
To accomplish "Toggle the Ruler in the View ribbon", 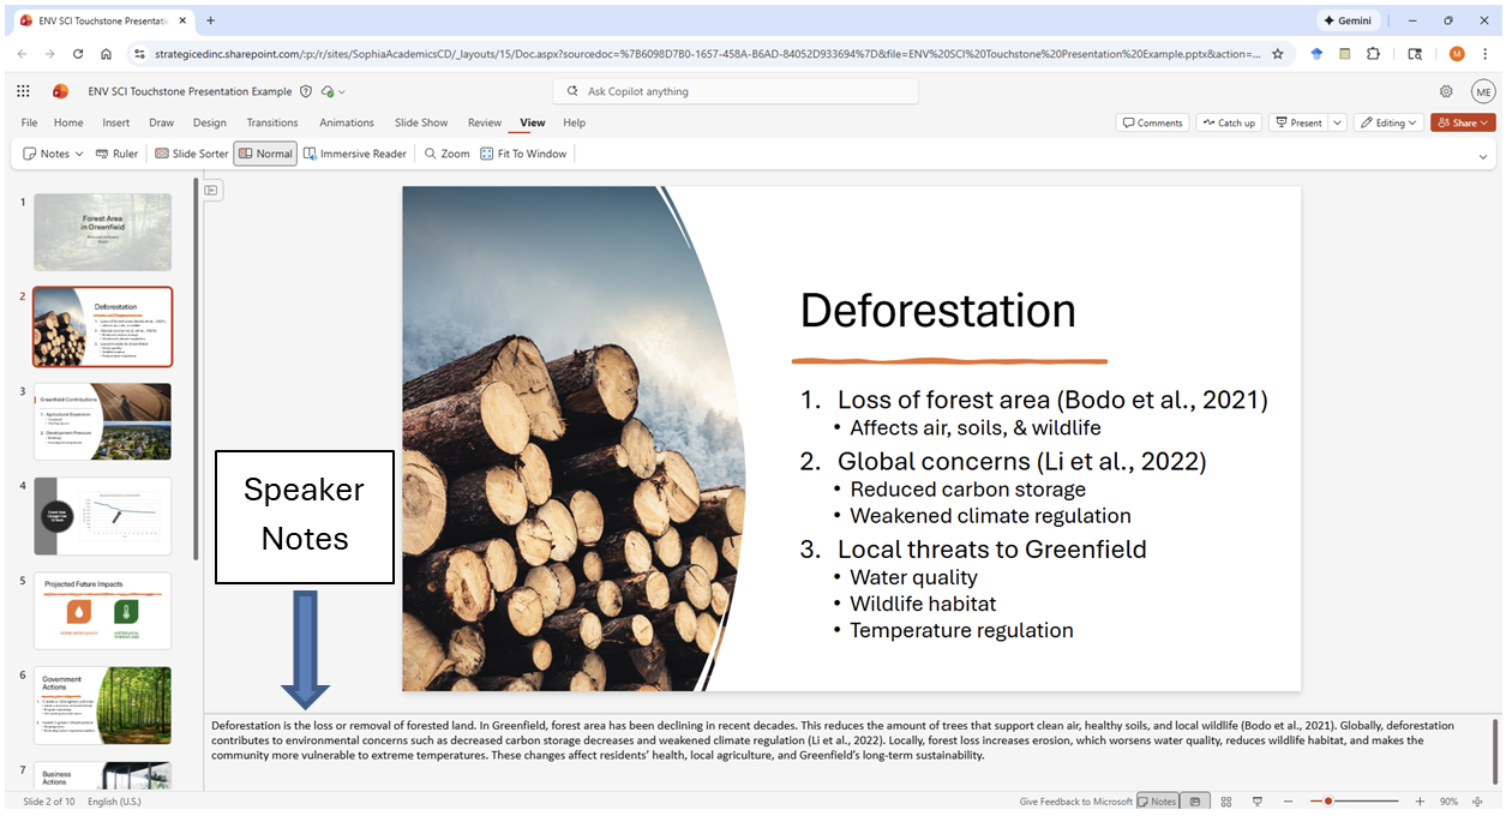I will tap(117, 154).
